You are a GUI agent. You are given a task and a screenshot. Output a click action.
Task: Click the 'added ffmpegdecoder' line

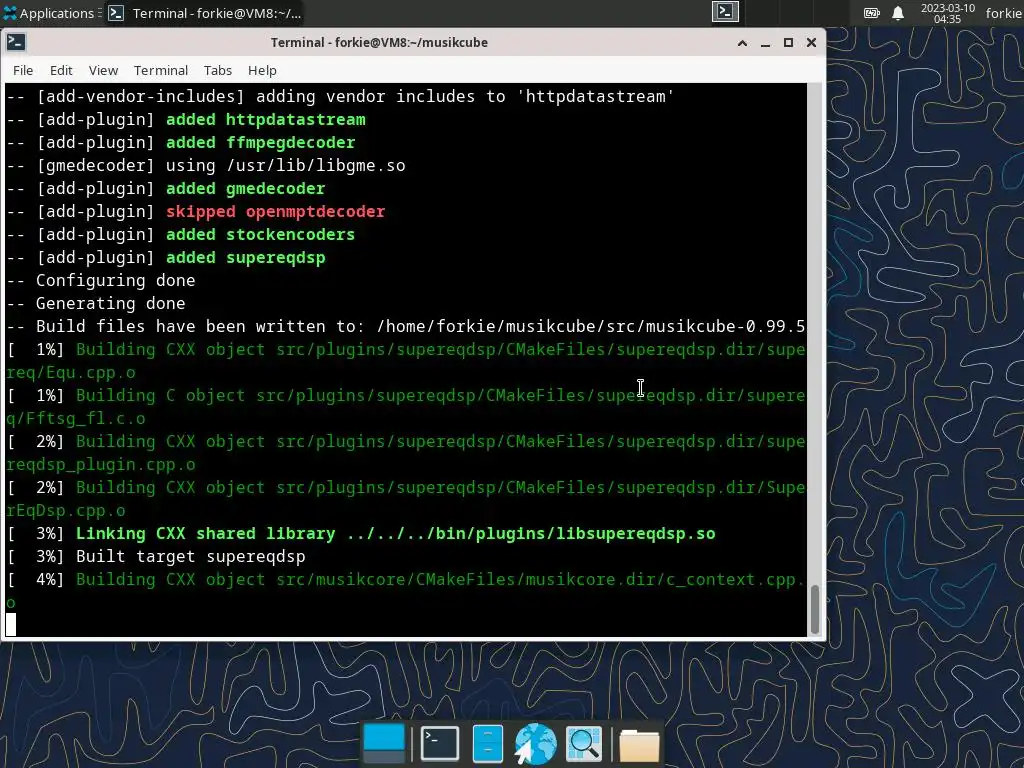point(181,142)
